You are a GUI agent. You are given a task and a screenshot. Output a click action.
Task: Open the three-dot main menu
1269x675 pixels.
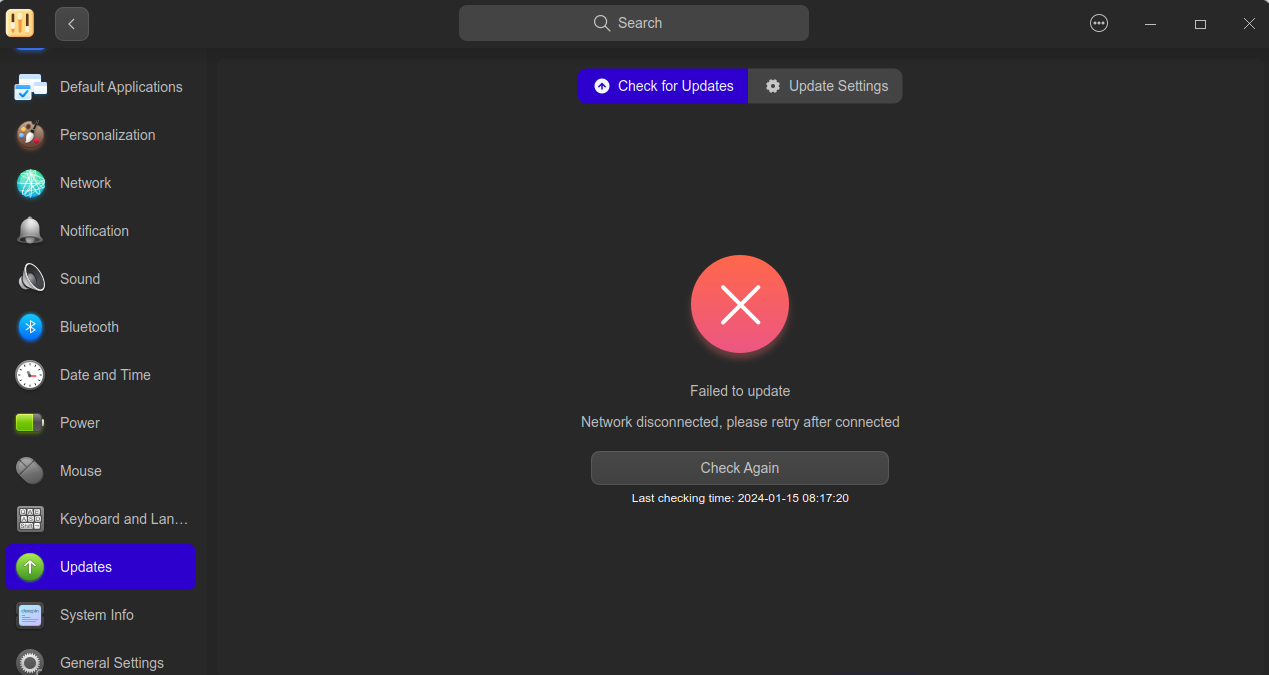click(1099, 24)
